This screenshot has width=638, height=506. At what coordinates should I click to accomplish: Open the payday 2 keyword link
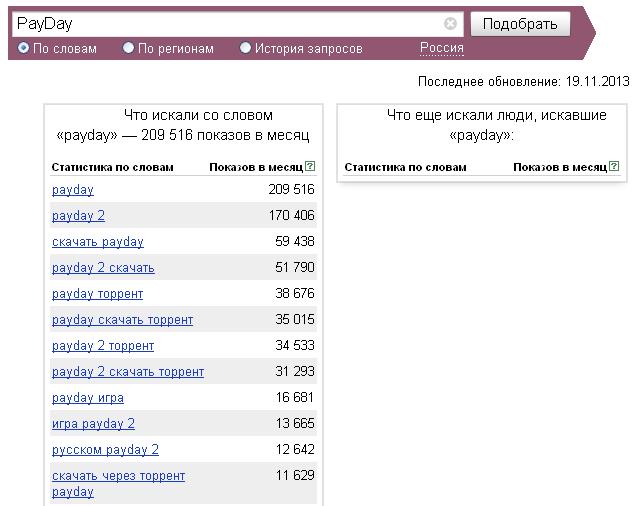coord(79,216)
